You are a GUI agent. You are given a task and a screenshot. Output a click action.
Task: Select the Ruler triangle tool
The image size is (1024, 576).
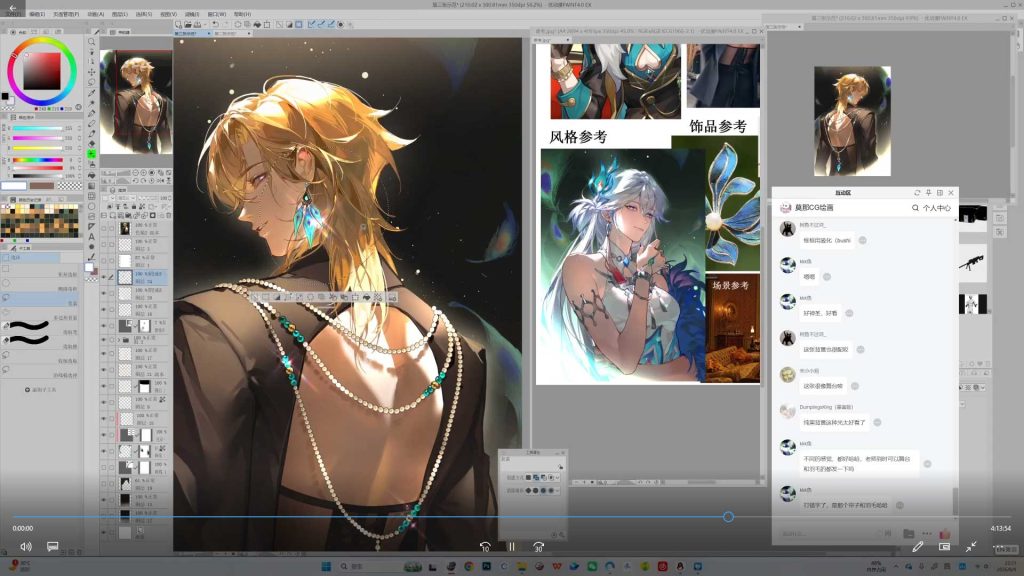(x=91, y=226)
